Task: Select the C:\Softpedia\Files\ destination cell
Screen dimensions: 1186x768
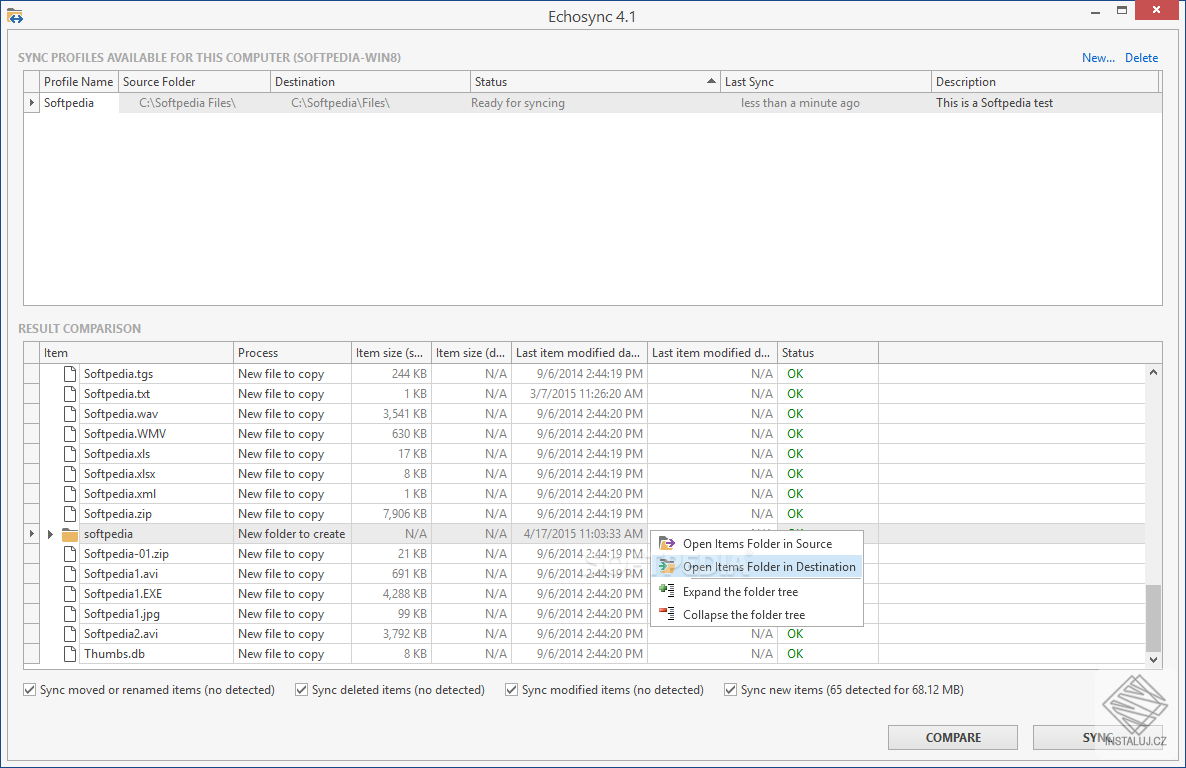Action: pos(370,103)
